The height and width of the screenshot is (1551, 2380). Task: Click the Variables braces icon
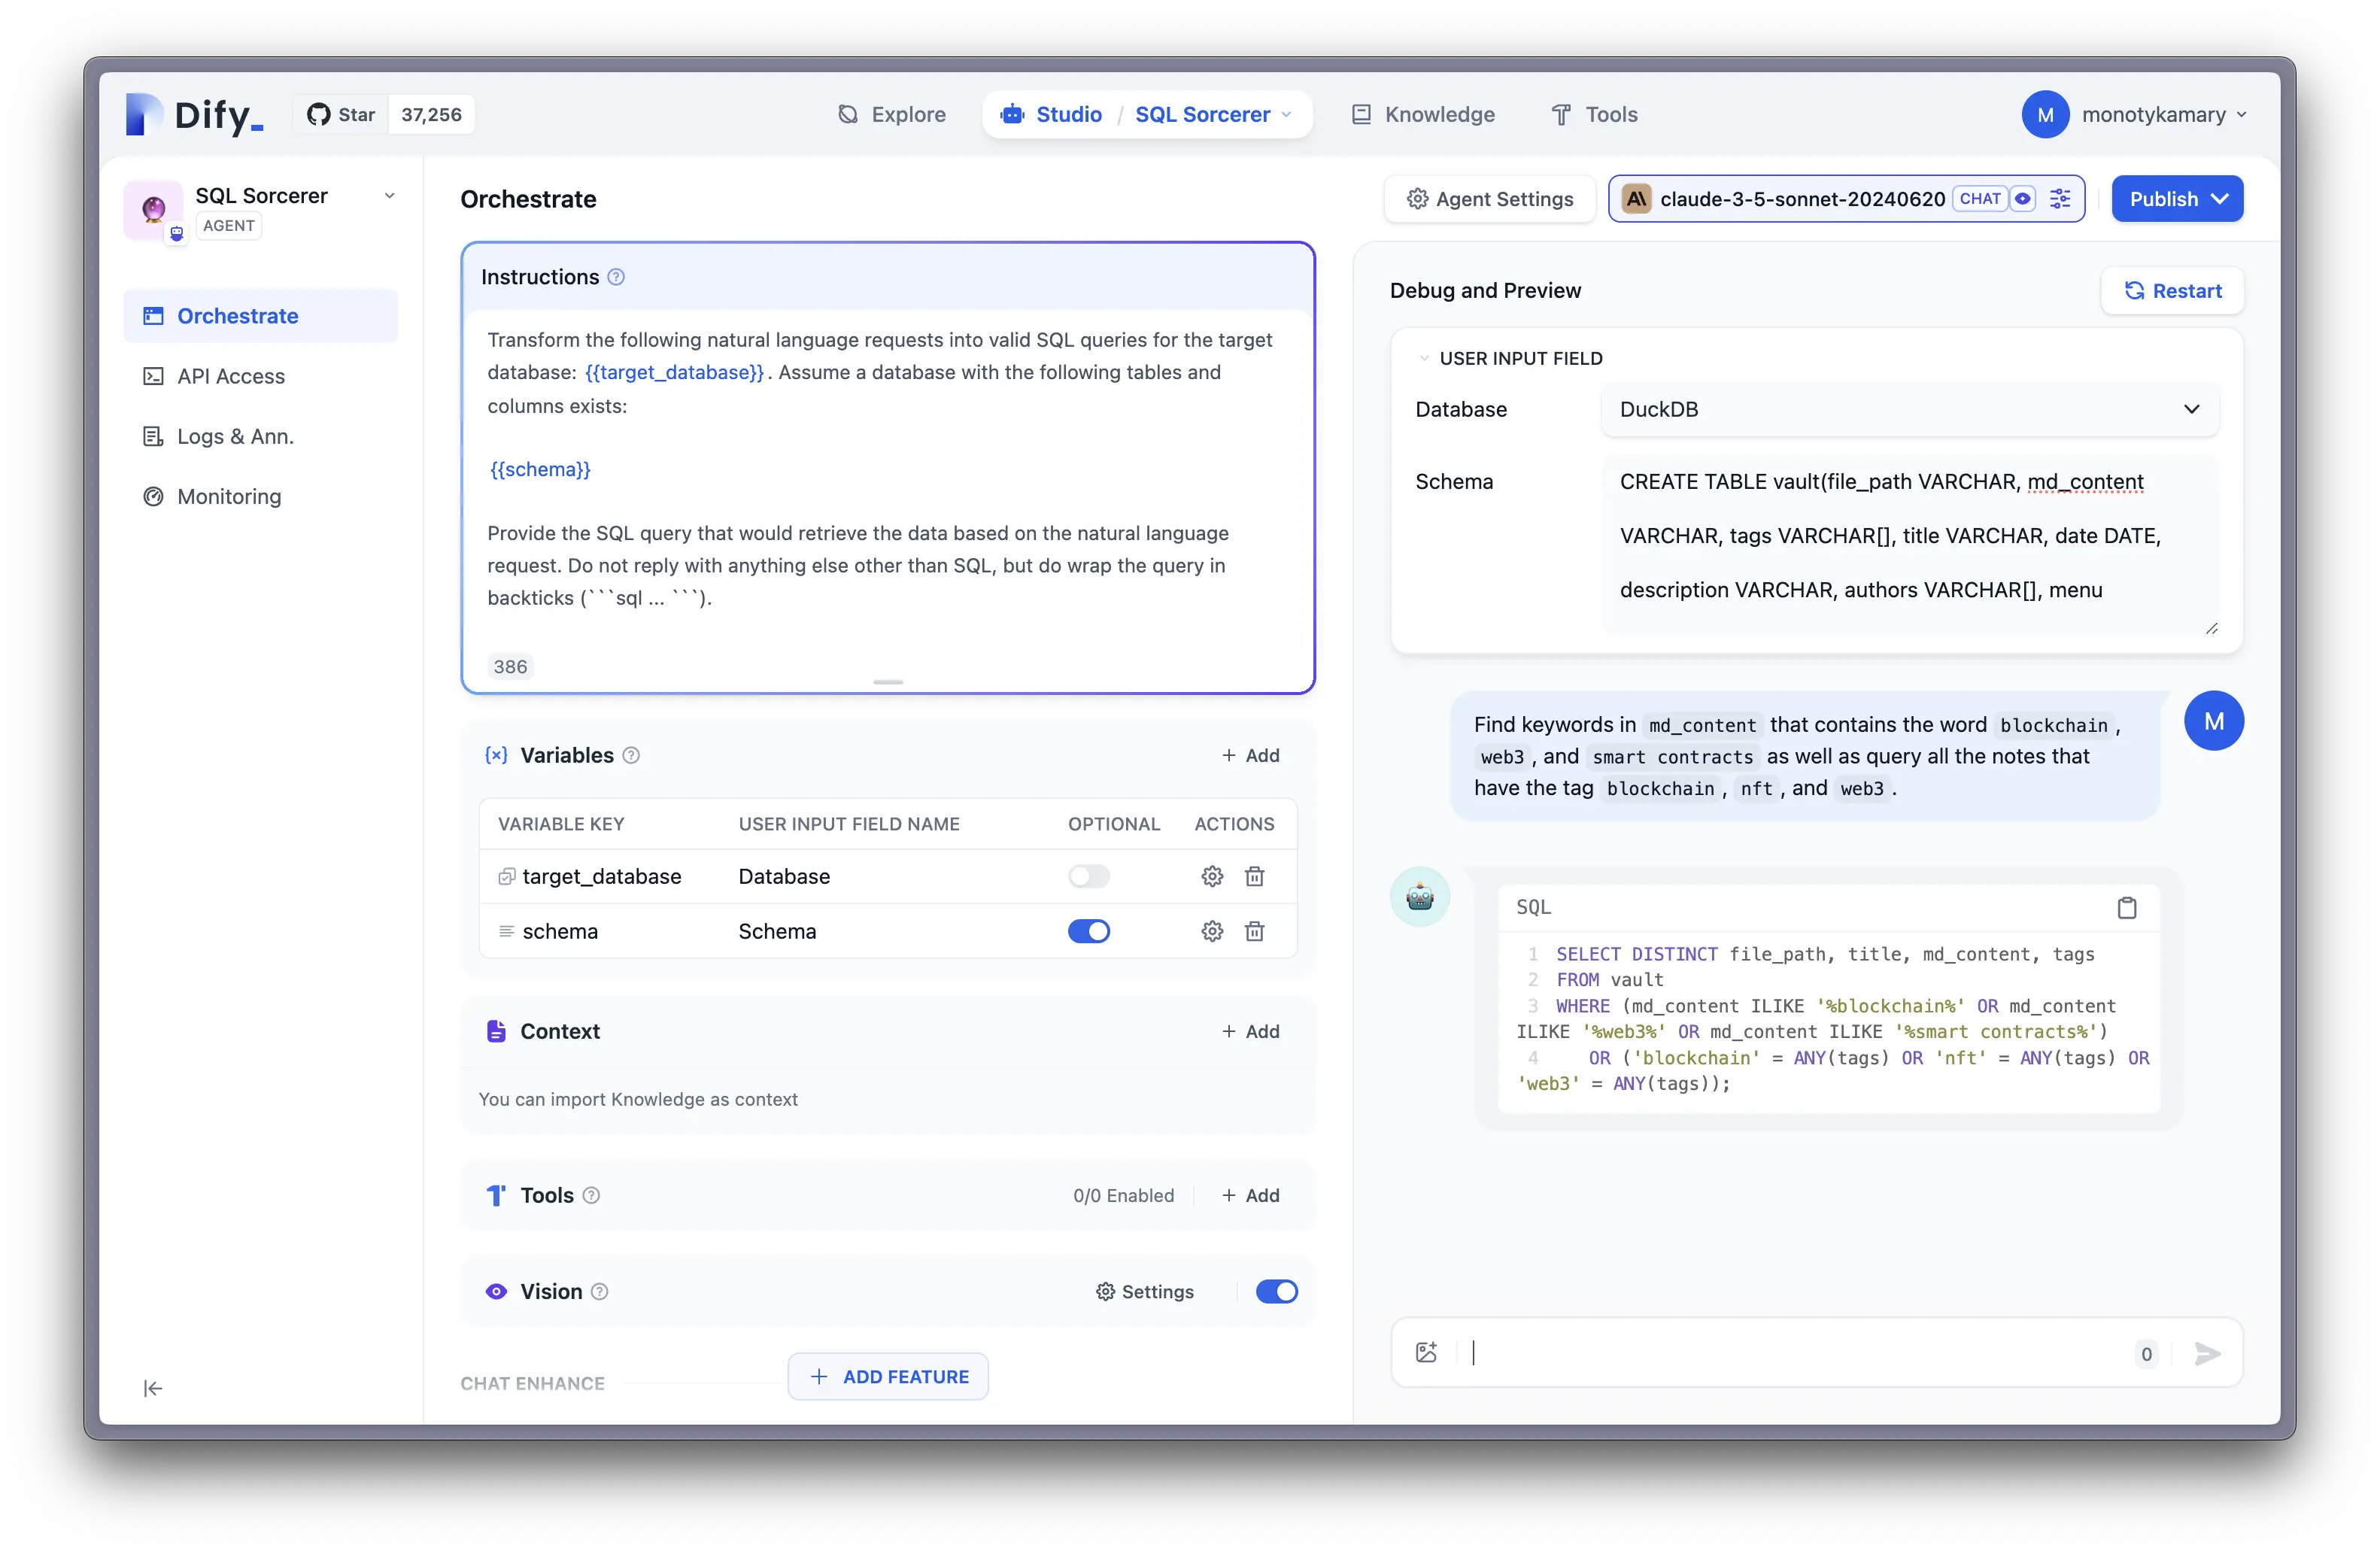(x=496, y=755)
